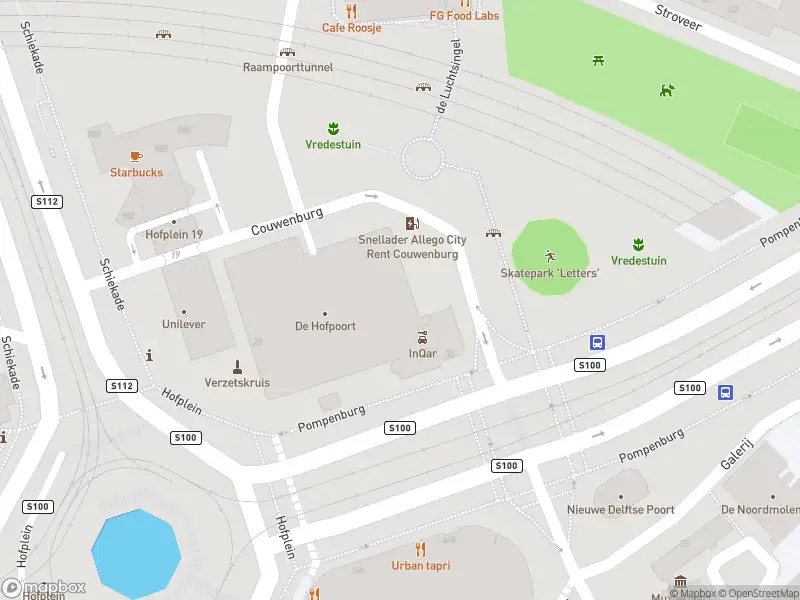The width and height of the screenshot is (800, 600).
Task: Click the InQar car rental icon
Action: [422, 337]
